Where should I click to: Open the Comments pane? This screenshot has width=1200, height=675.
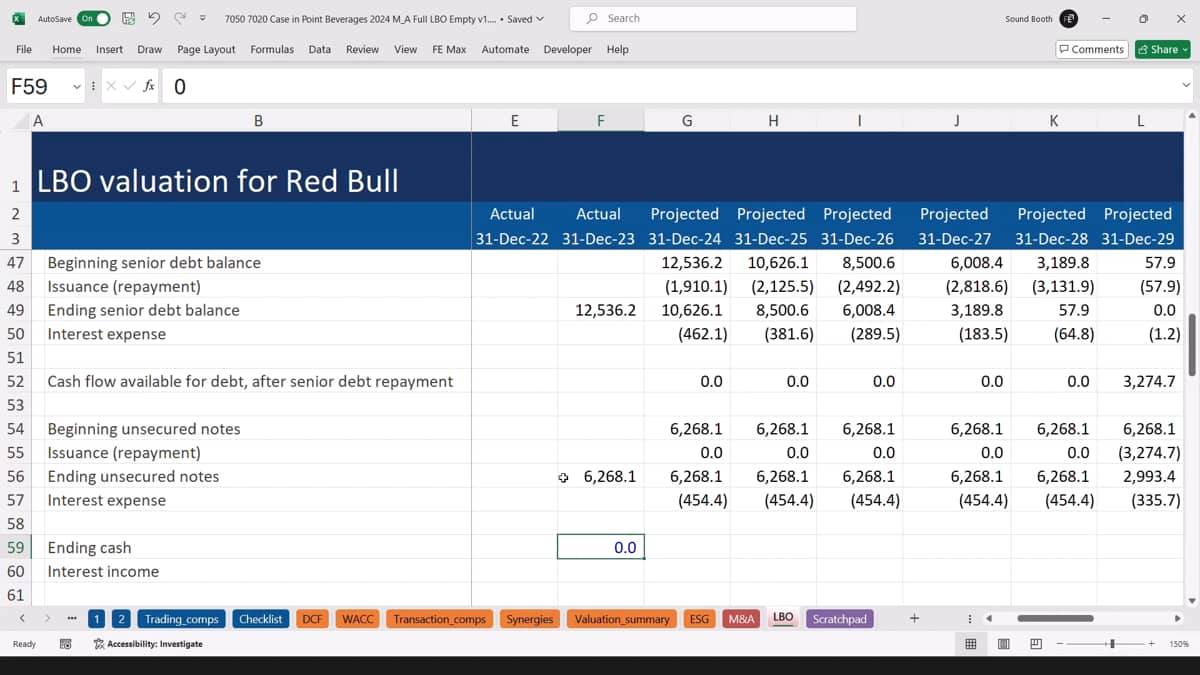pyautogui.click(x=1091, y=49)
